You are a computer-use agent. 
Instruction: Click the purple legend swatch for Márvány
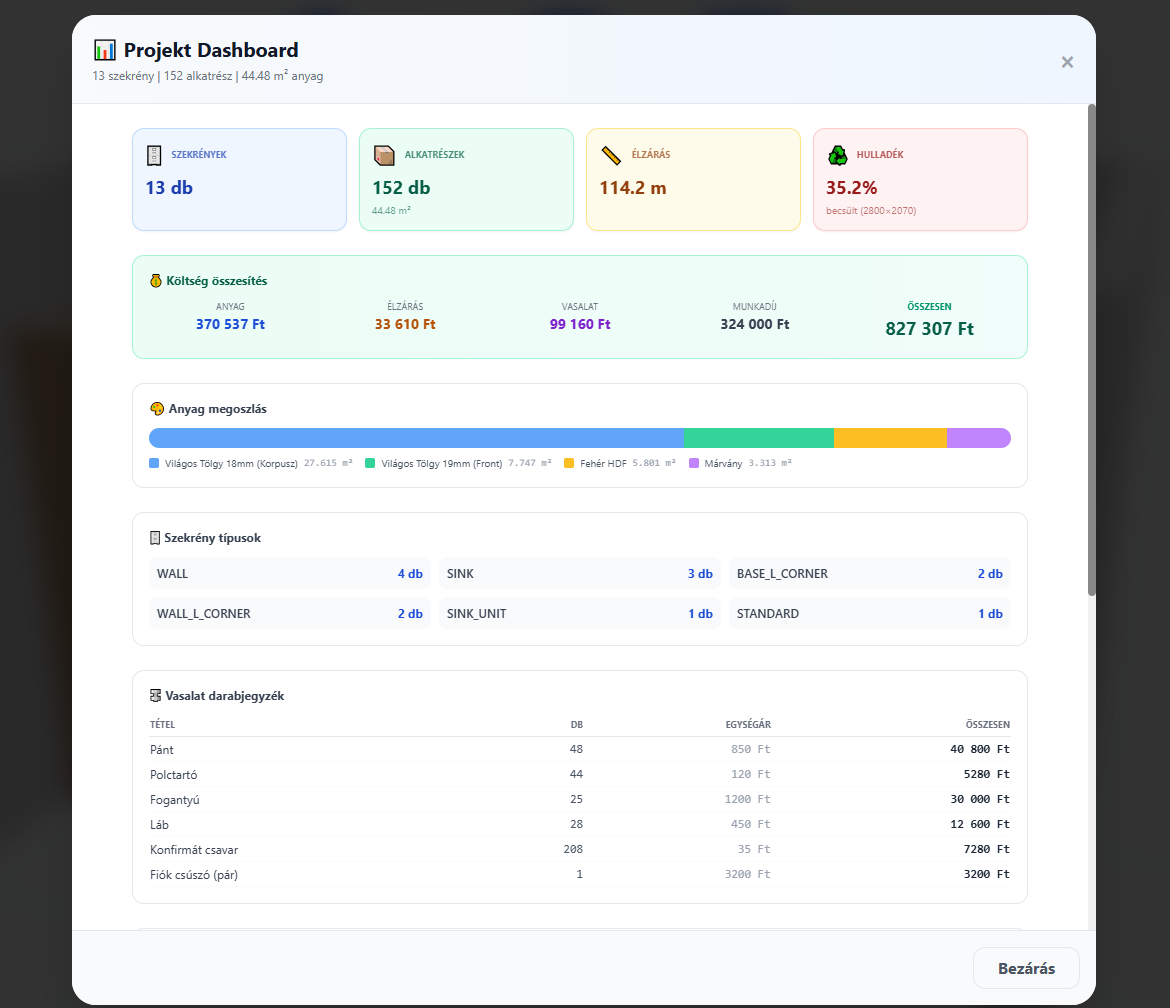(694, 463)
